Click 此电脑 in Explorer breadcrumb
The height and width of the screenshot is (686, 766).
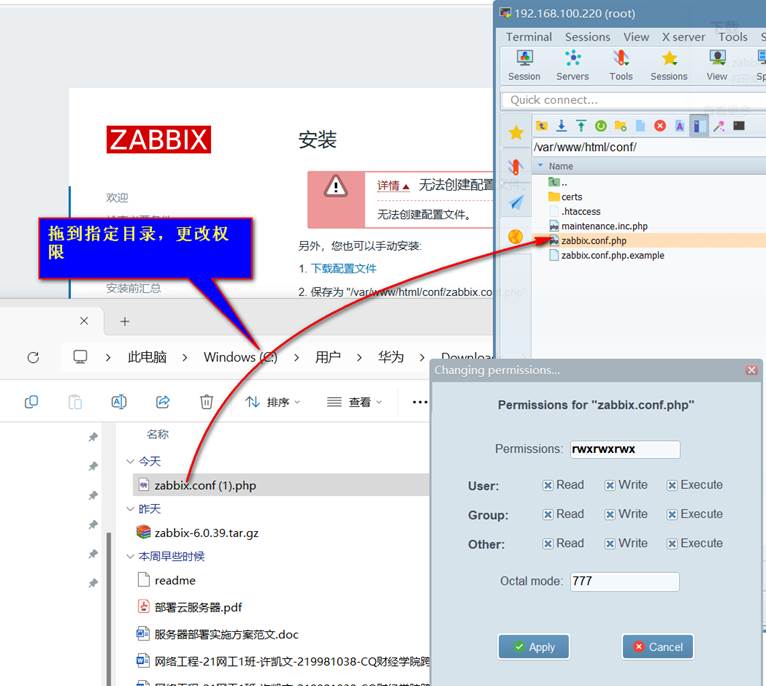click(x=147, y=357)
